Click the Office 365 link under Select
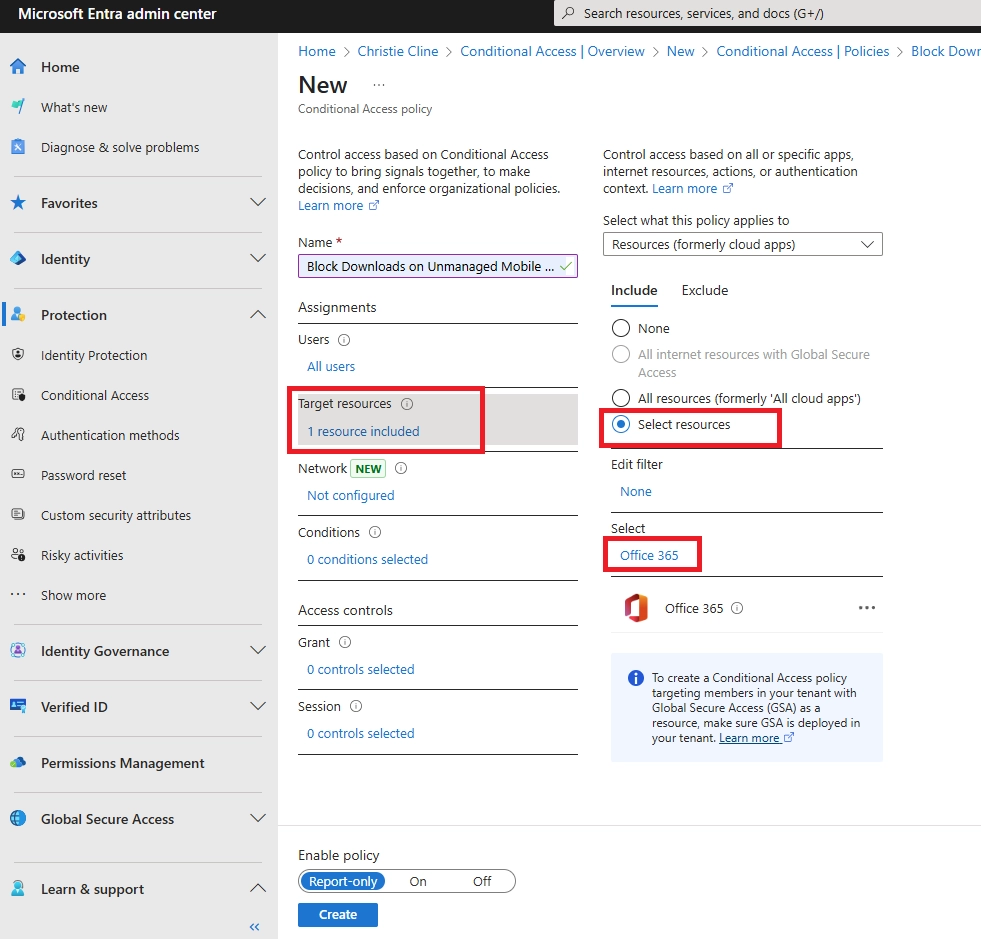Image resolution: width=981 pixels, height=939 pixels. coord(649,555)
